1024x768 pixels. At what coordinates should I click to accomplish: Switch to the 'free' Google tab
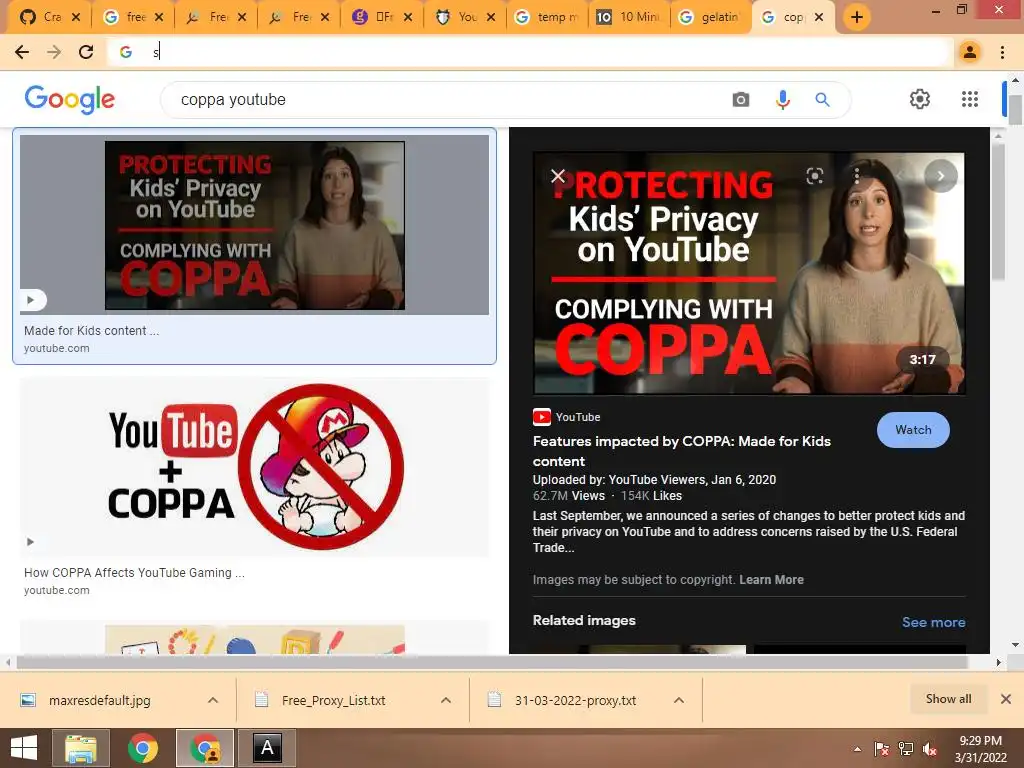[x=127, y=17]
